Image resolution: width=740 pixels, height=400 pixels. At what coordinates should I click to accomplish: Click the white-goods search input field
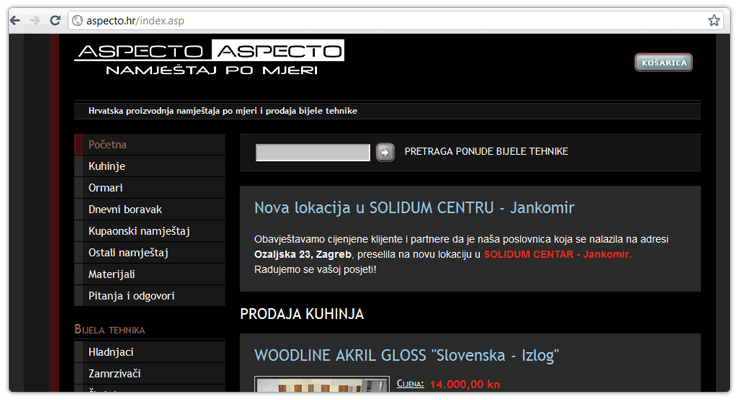[x=312, y=152]
